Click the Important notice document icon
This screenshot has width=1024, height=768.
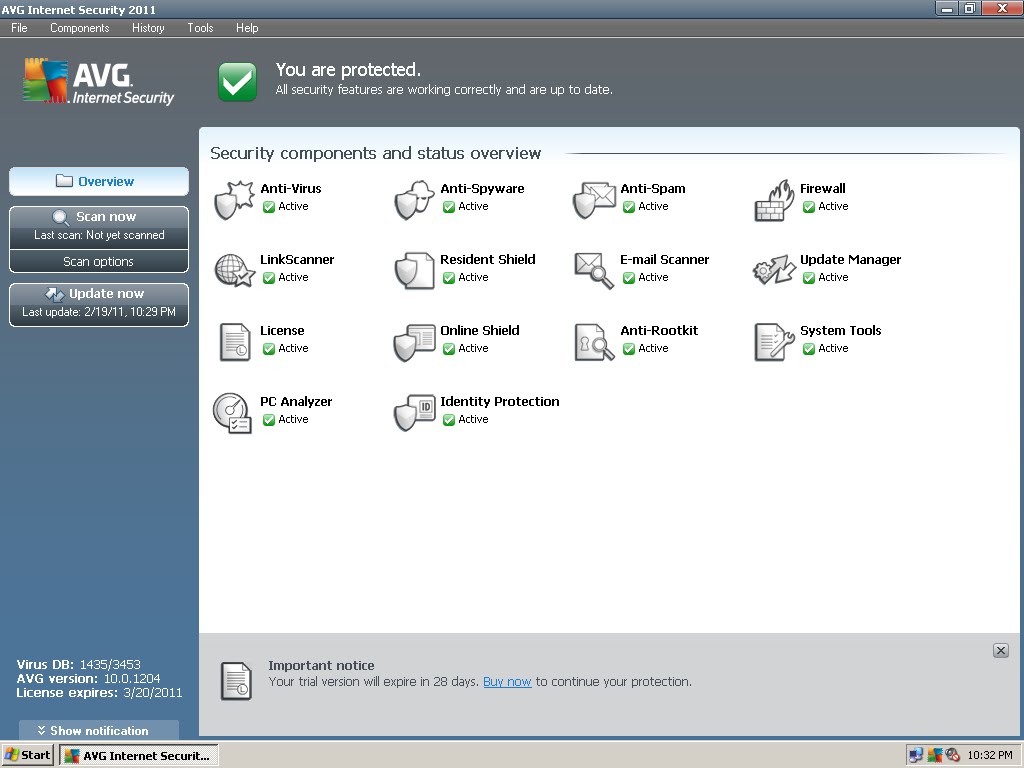pyautogui.click(x=236, y=680)
